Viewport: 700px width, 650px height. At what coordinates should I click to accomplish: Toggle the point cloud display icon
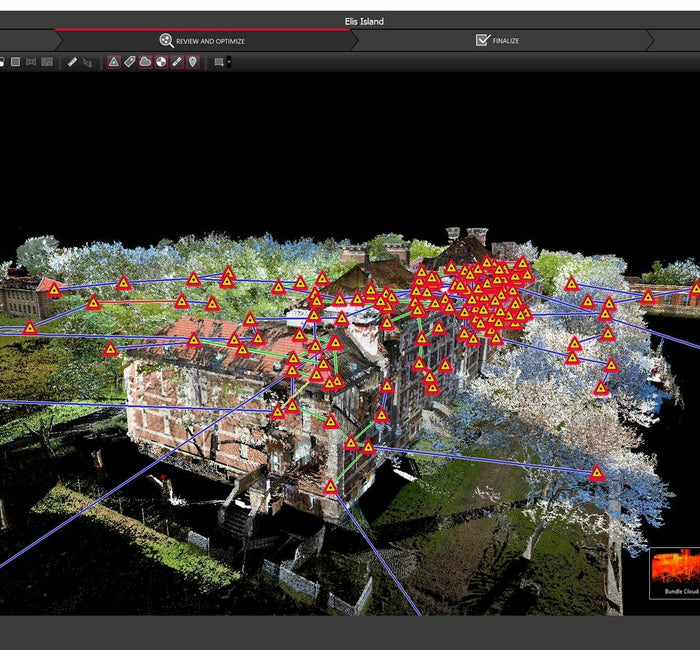(145, 62)
